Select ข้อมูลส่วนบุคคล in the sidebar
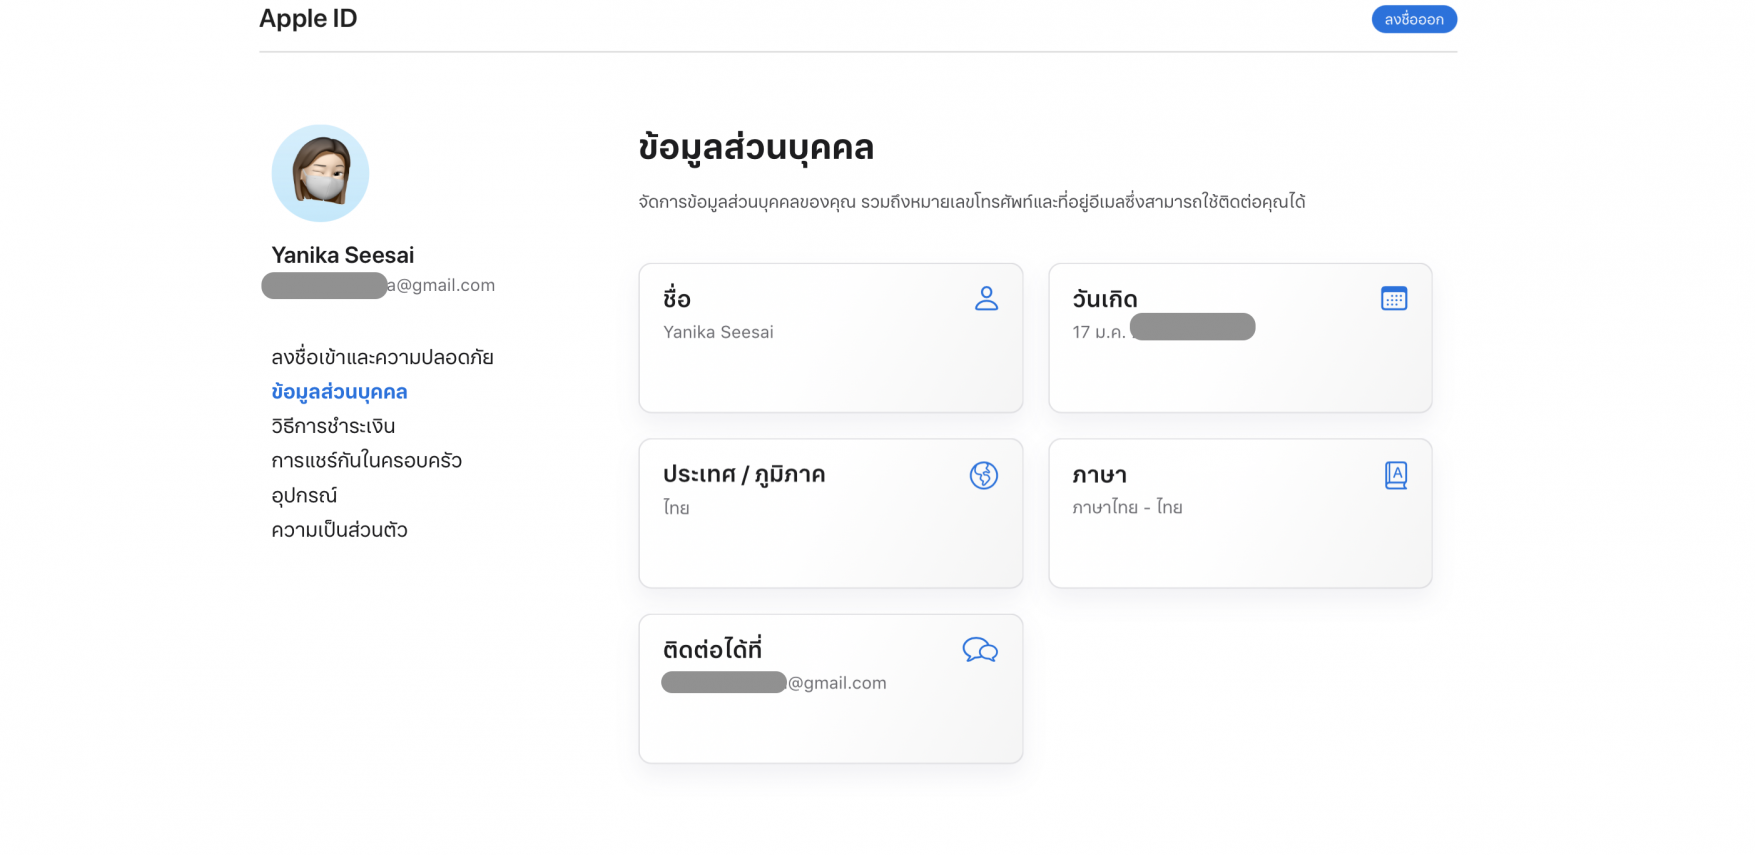Image resolution: width=1755 pixels, height=855 pixels. [339, 392]
